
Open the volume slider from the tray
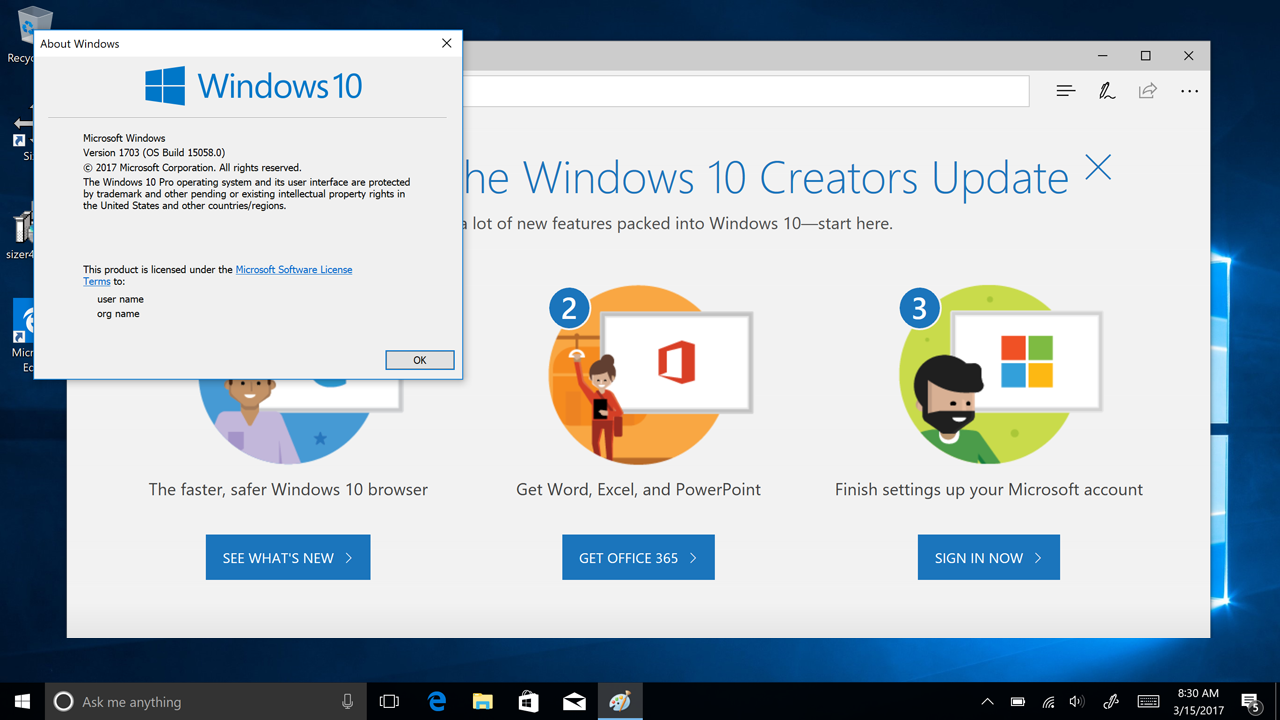click(x=1077, y=701)
